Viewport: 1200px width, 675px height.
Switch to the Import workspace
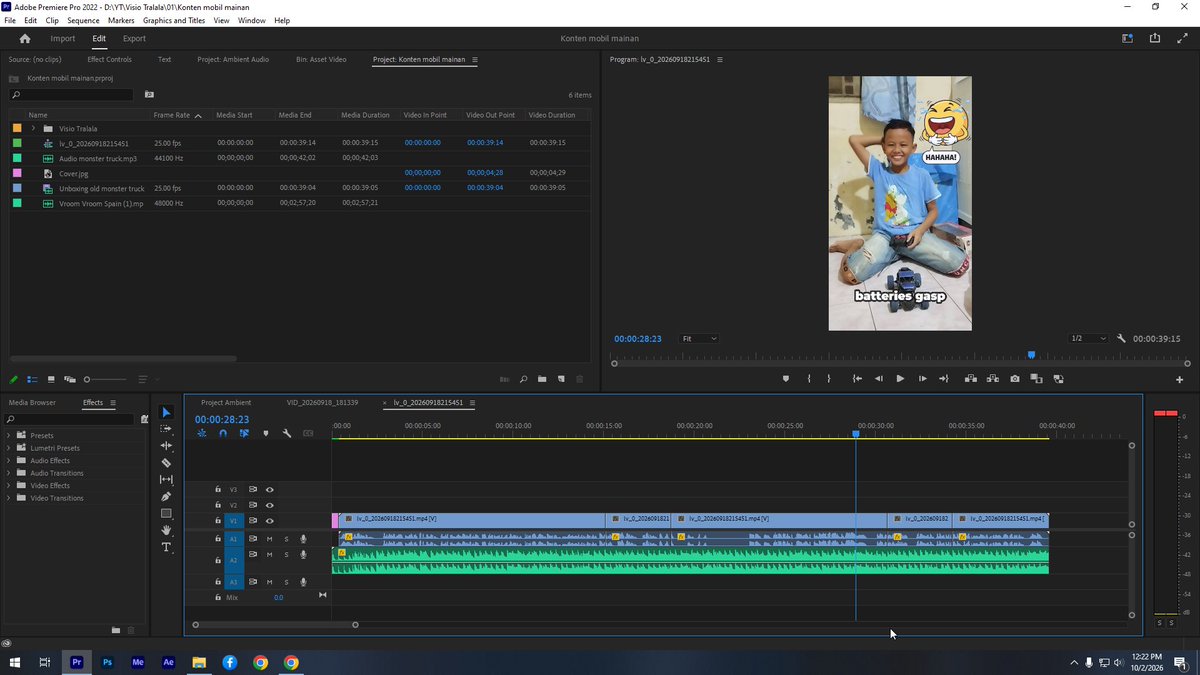click(63, 38)
